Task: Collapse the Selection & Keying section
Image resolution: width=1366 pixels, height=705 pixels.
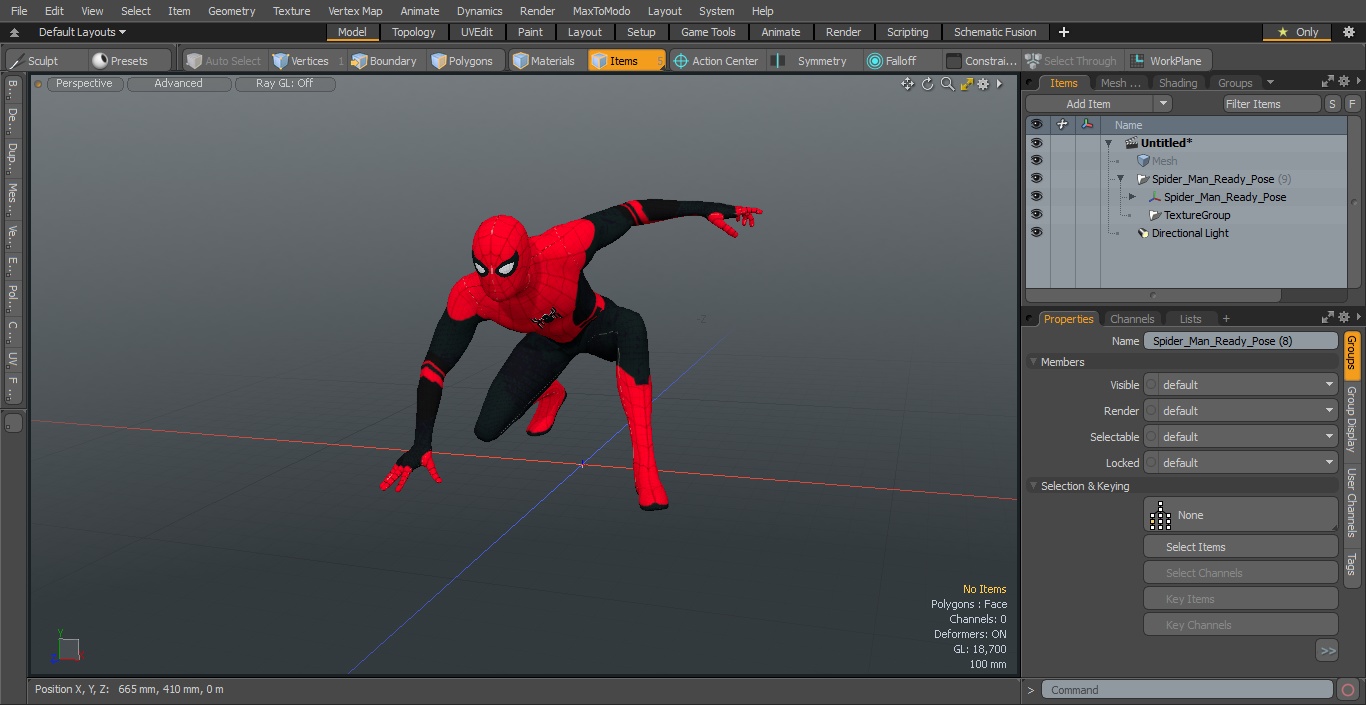Action: pyautogui.click(x=1033, y=486)
